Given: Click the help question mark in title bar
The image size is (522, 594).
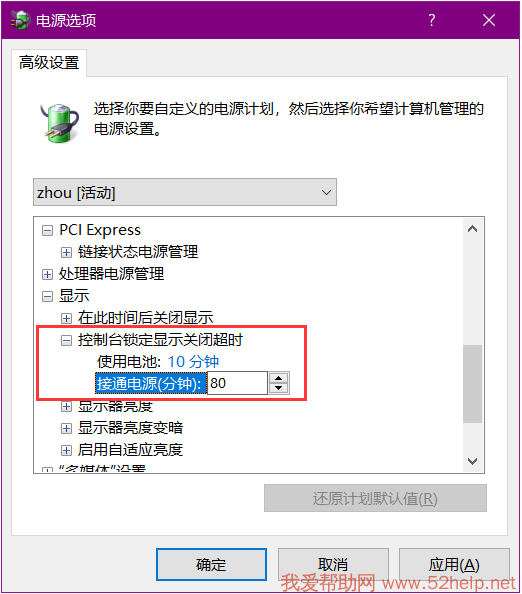Looking at the screenshot, I should click(432, 20).
